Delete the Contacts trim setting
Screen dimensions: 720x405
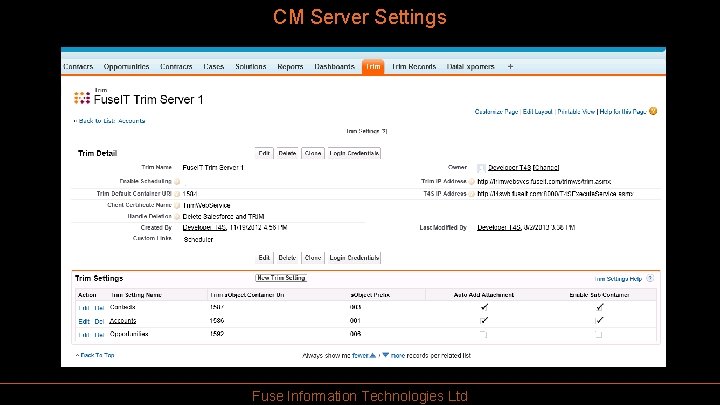tap(99, 308)
